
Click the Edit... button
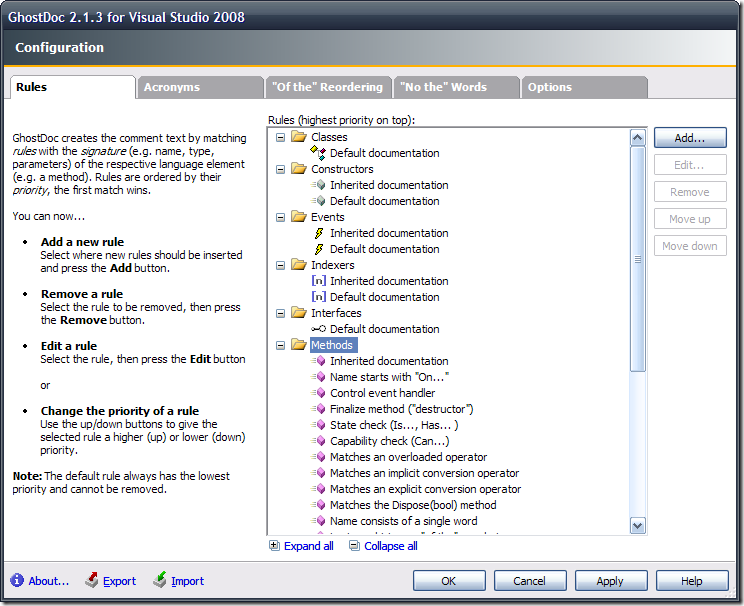click(x=690, y=165)
